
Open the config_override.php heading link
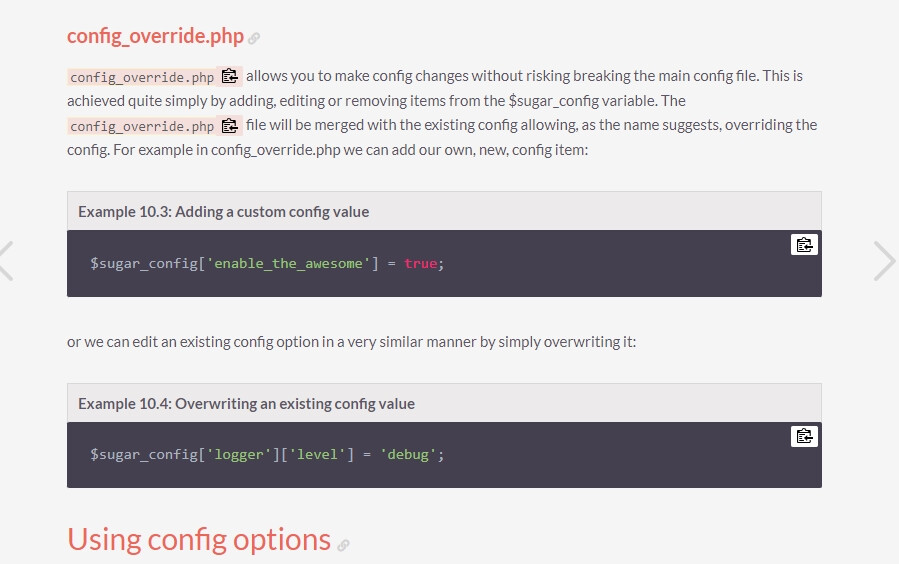[x=155, y=36]
